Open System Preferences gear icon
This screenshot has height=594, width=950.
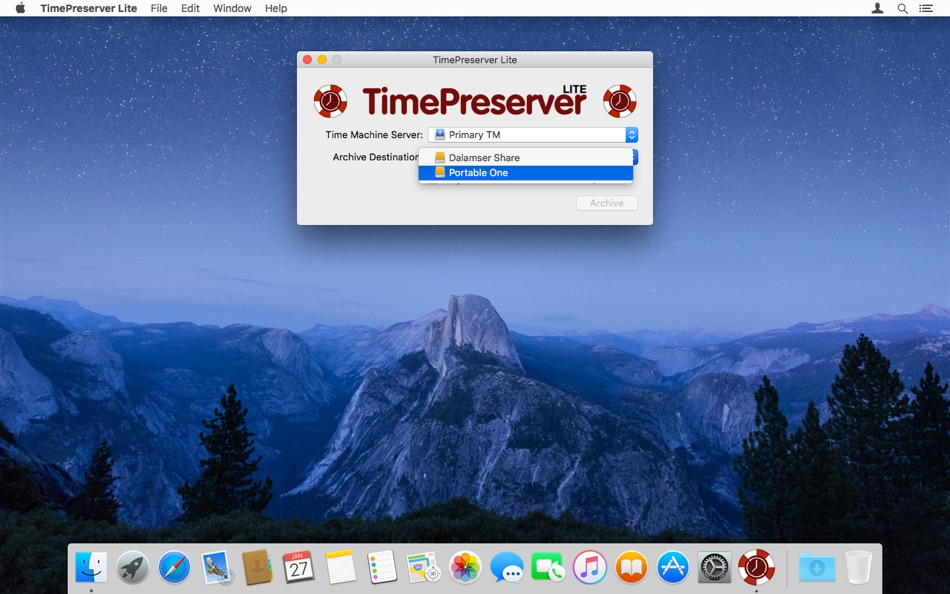[x=714, y=567]
